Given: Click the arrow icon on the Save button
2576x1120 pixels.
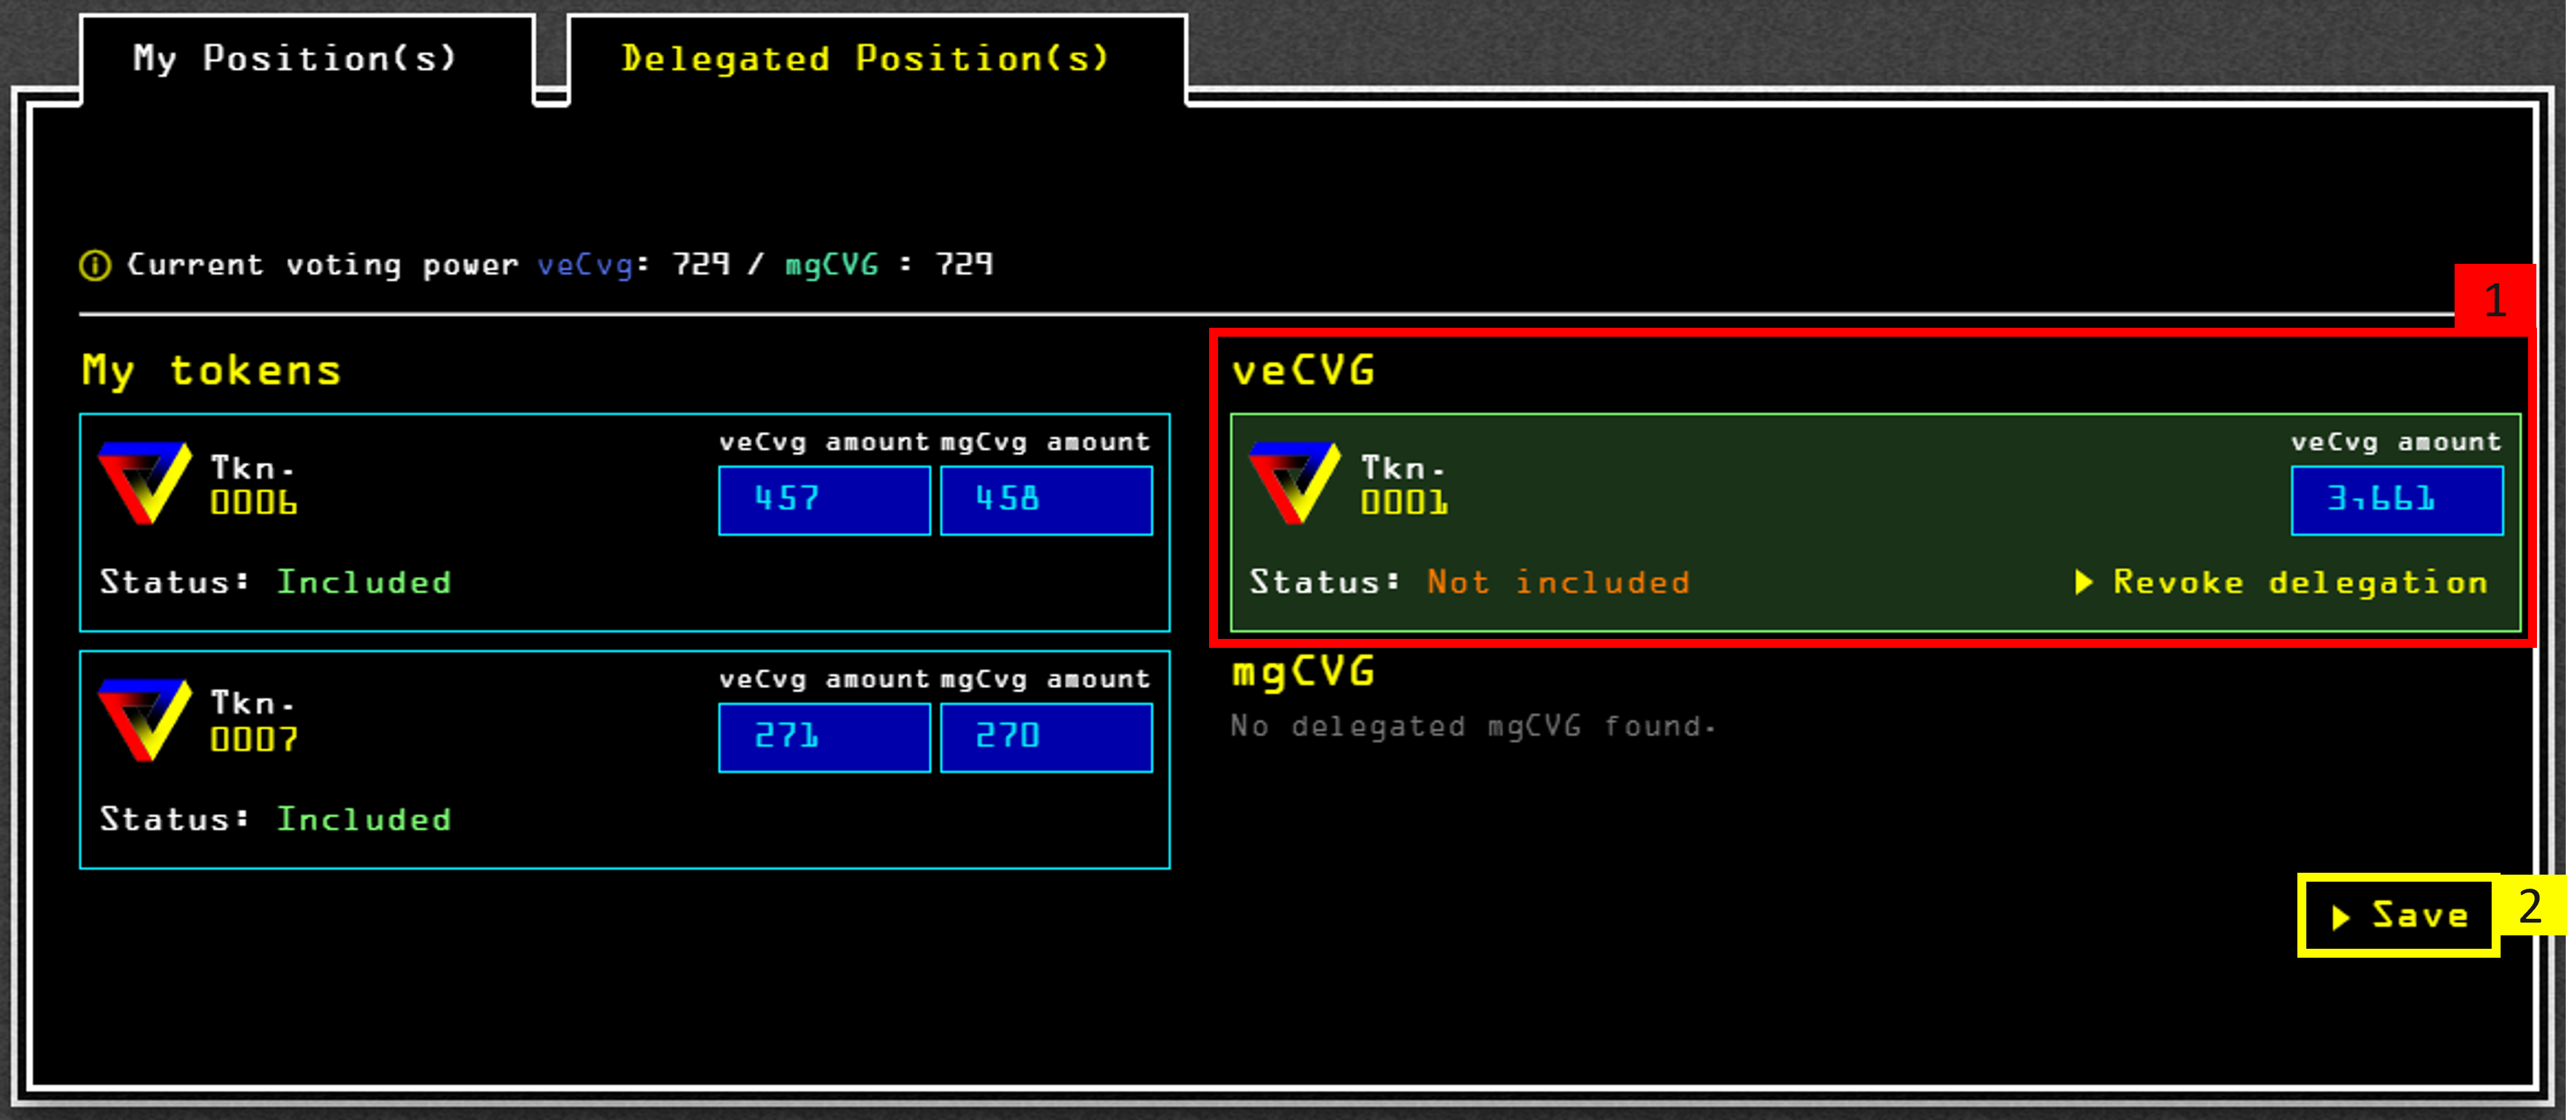Looking at the screenshot, I should pos(2340,917).
